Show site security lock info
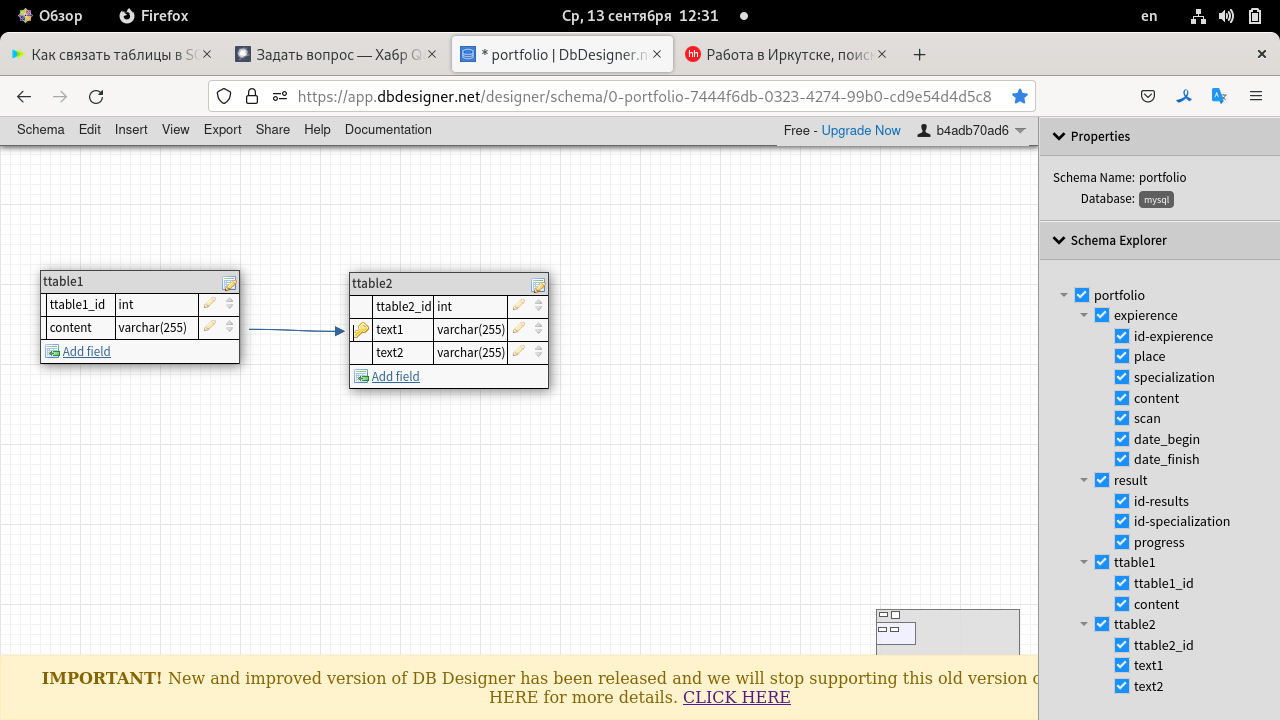1280x720 pixels. (x=252, y=96)
